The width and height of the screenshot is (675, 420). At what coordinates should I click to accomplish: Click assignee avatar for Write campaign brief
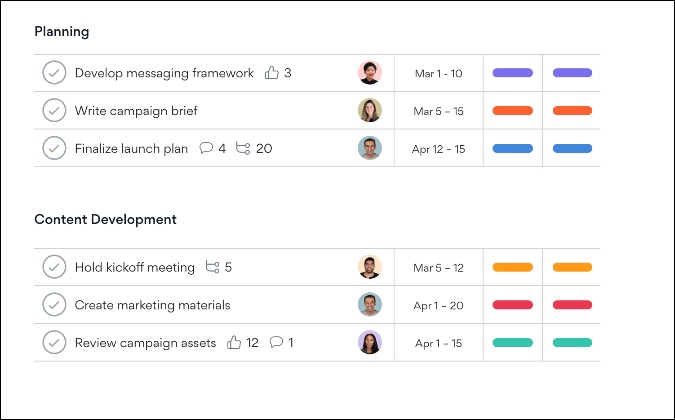370,111
